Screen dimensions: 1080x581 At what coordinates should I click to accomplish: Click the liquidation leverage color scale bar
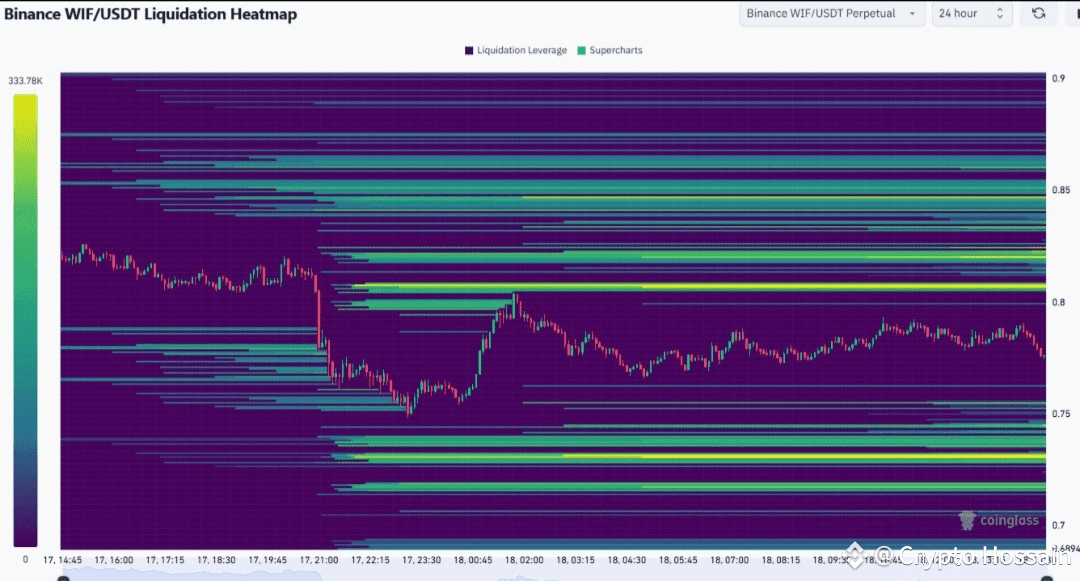click(x=25, y=320)
